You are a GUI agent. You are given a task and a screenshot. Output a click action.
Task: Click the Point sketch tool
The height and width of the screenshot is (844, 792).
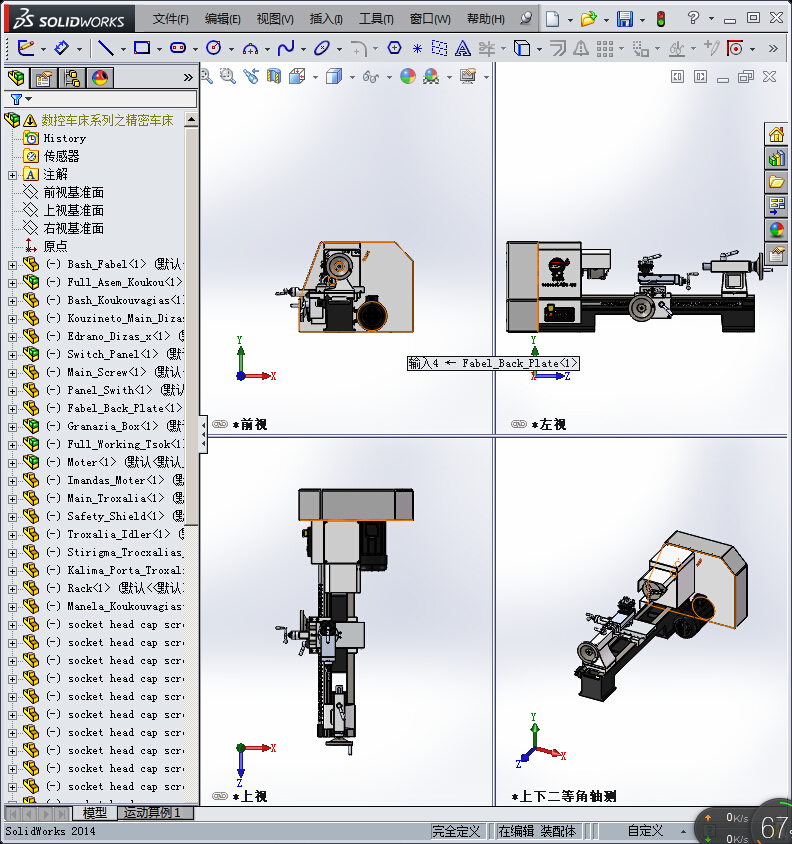tap(417, 48)
